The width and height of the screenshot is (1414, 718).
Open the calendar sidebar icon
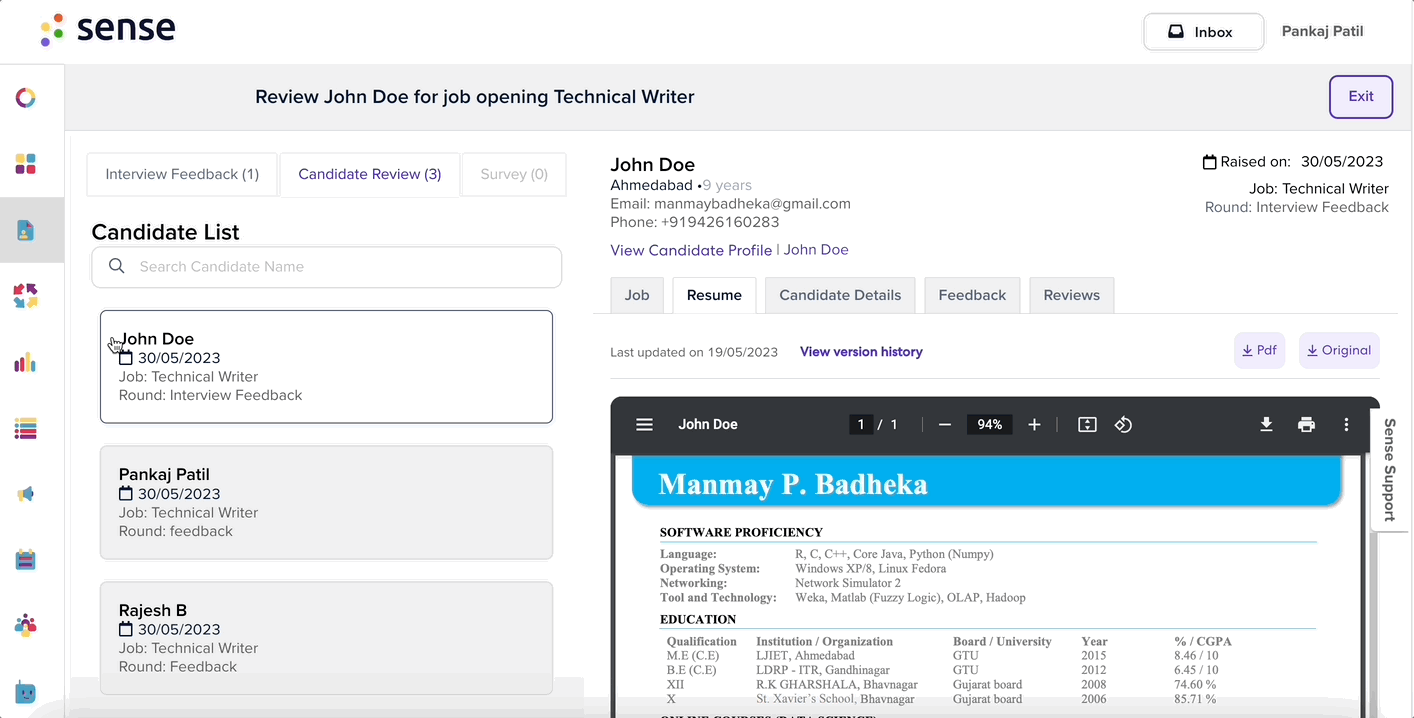pos(26,560)
